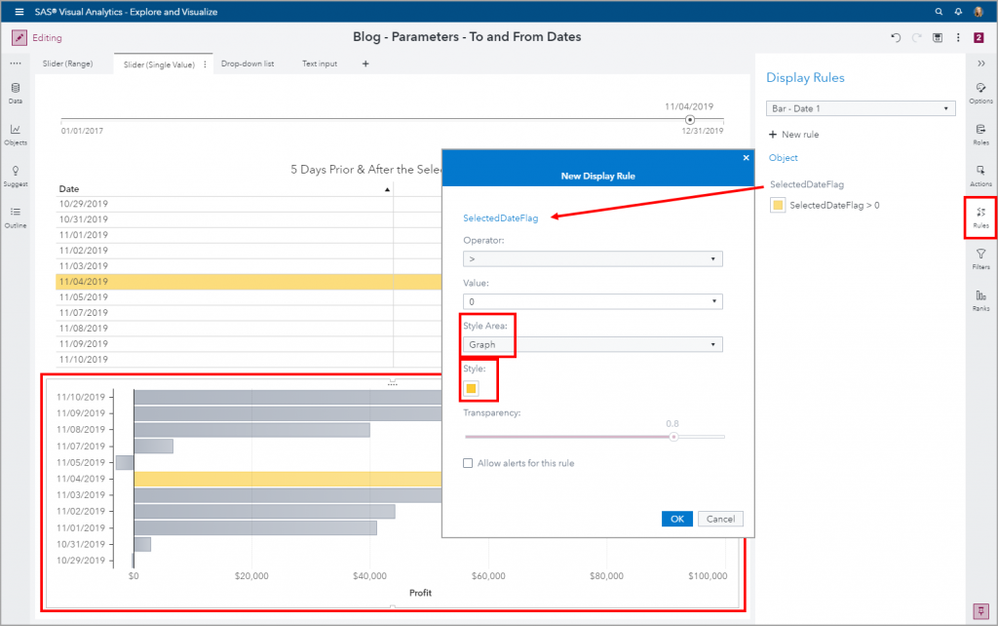The image size is (998, 626).
Task: Sort the Date column using its arrow
Action: coord(387,190)
